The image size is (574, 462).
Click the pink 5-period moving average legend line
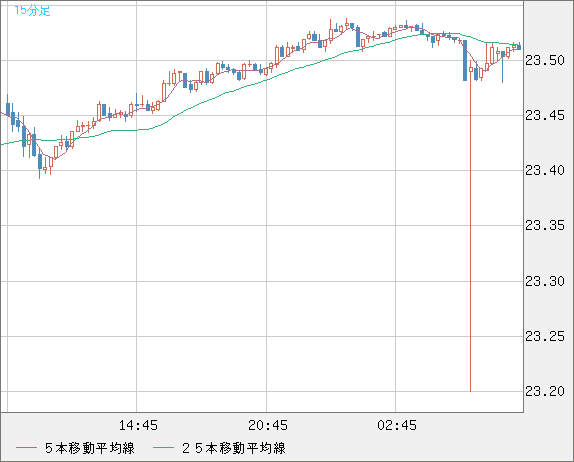pos(26,448)
